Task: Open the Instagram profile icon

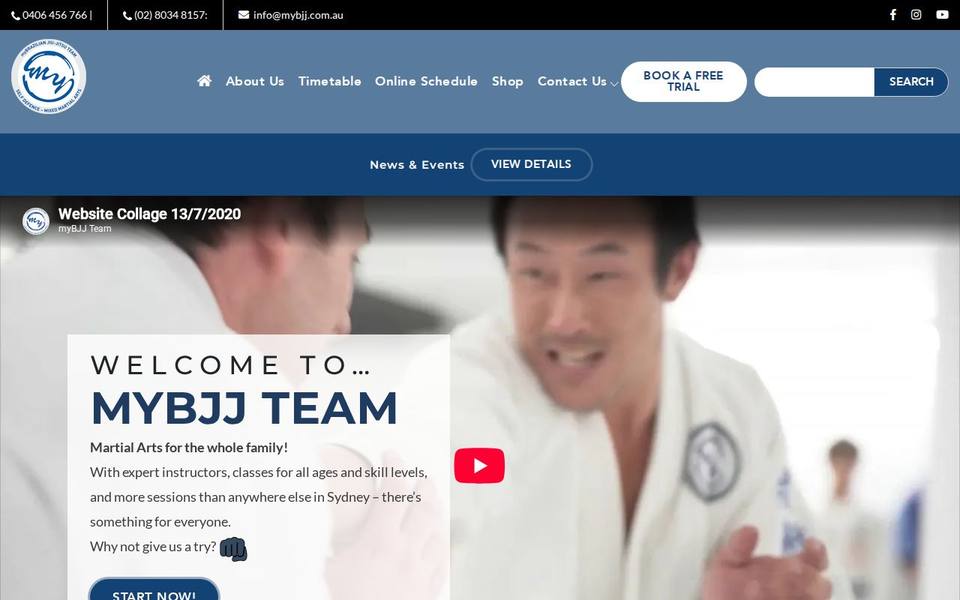Action: [x=916, y=15]
